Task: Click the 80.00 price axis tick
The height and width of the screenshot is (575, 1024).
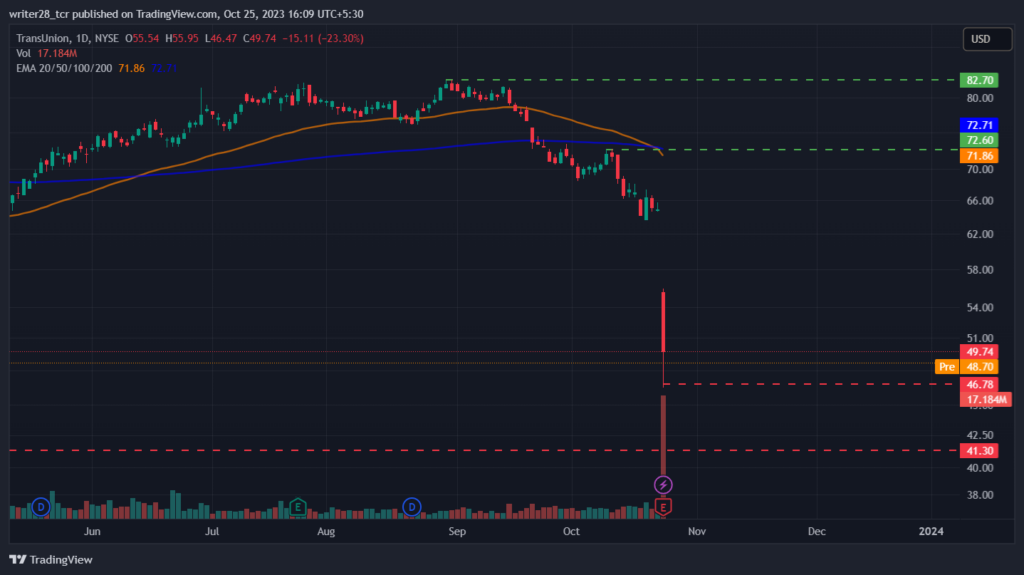Action: click(x=980, y=98)
